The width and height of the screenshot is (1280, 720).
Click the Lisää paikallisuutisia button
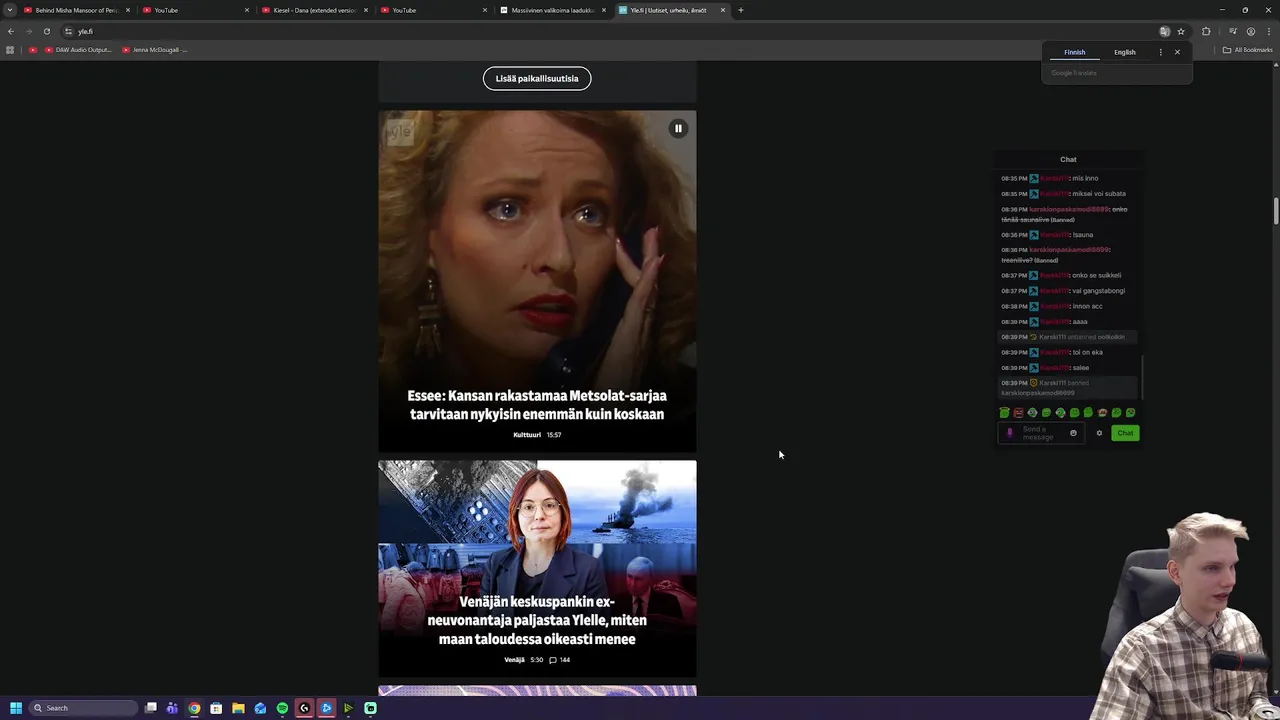(537, 78)
